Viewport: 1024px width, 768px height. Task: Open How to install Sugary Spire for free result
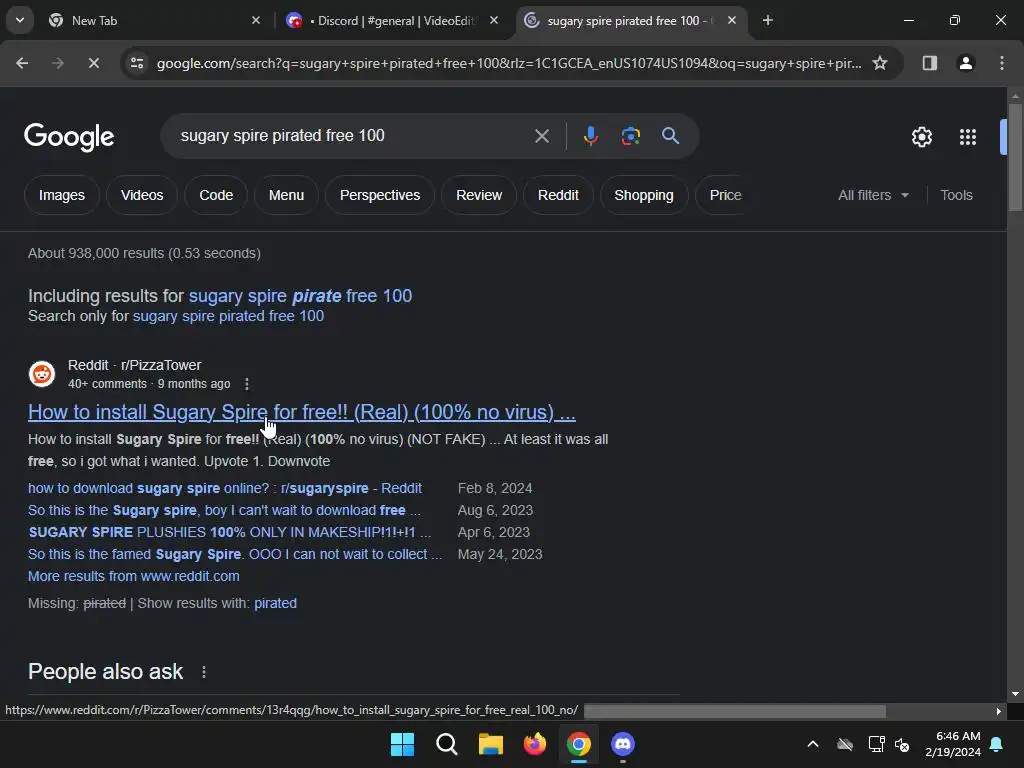click(302, 412)
